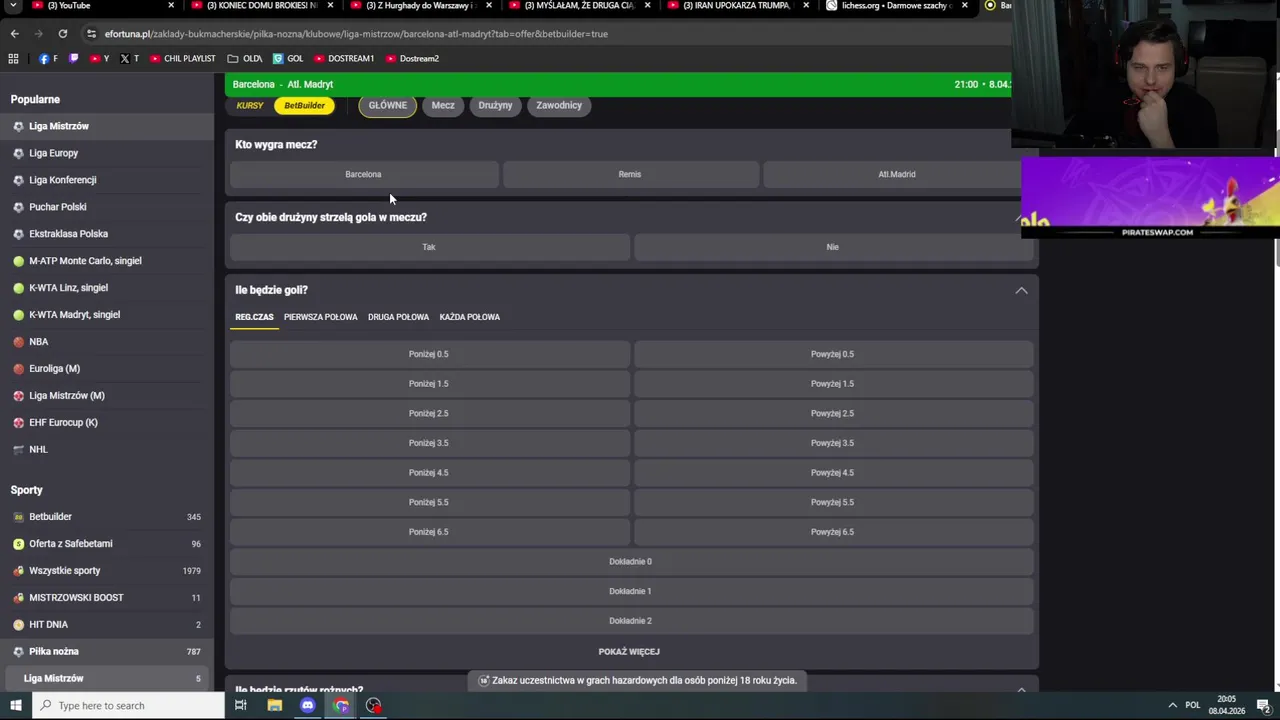
Task: Pick Remis as match result
Action: coord(630,174)
